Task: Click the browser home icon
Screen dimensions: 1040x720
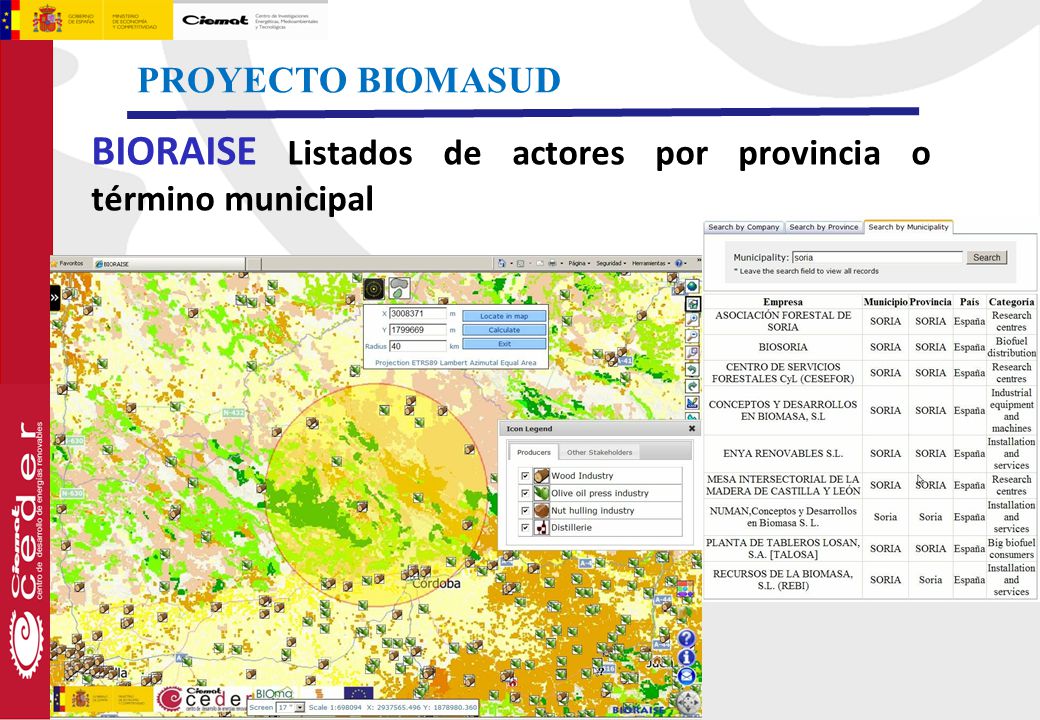Action: point(502,263)
